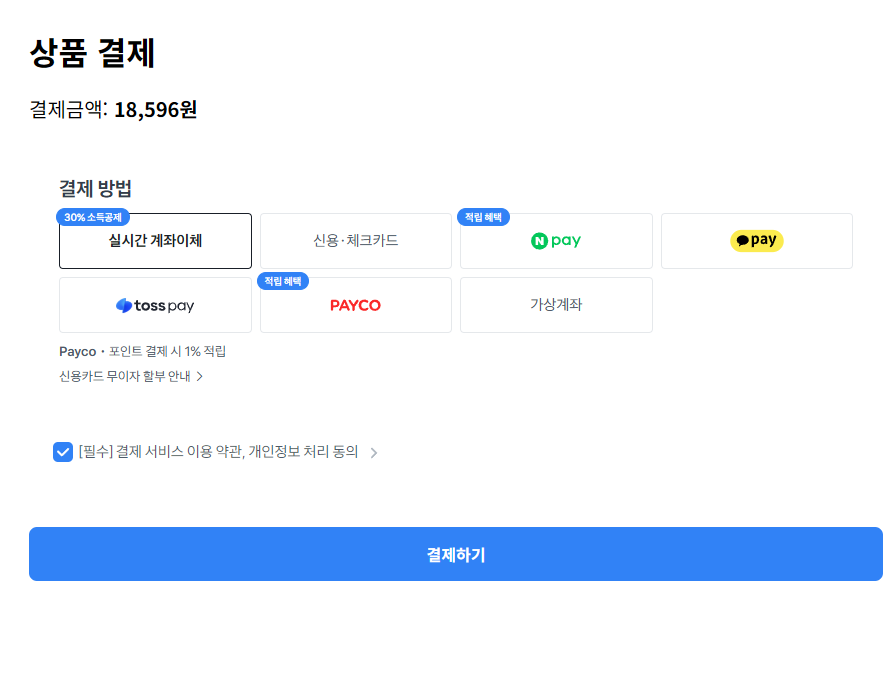Image resolution: width=889 pixels, height=674 pixels.
Task: Expand terms details via chevron beside 동의
Action: (x=374, y=453)
